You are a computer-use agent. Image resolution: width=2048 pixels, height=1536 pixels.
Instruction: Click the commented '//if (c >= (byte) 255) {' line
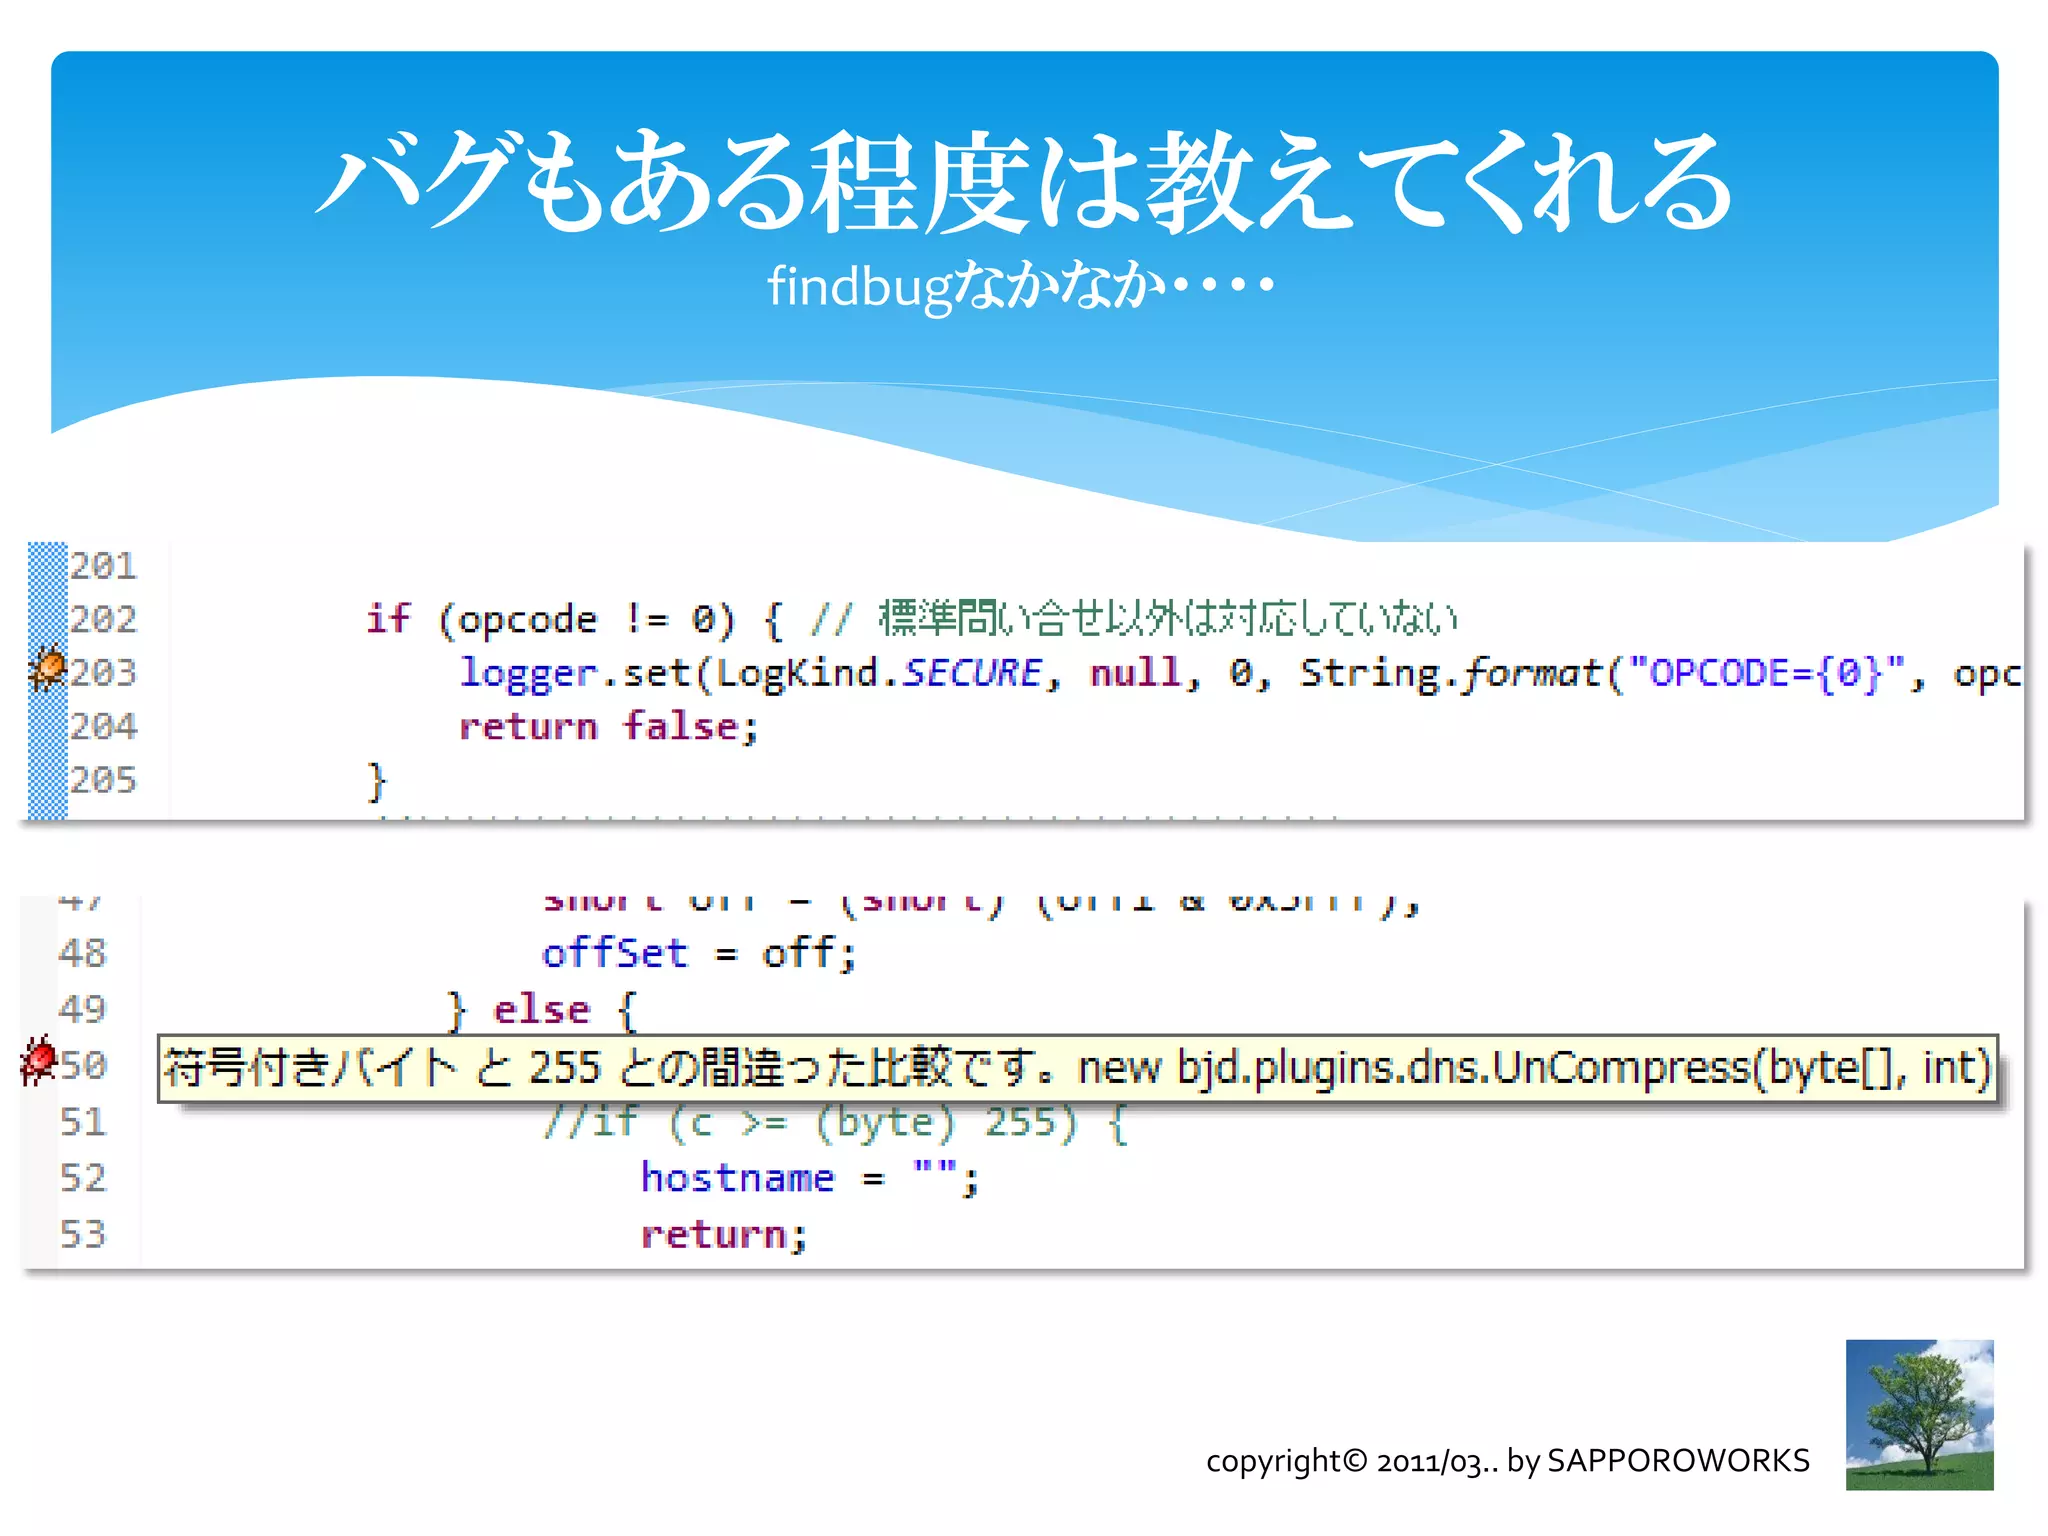click(x=835, y=1123)
